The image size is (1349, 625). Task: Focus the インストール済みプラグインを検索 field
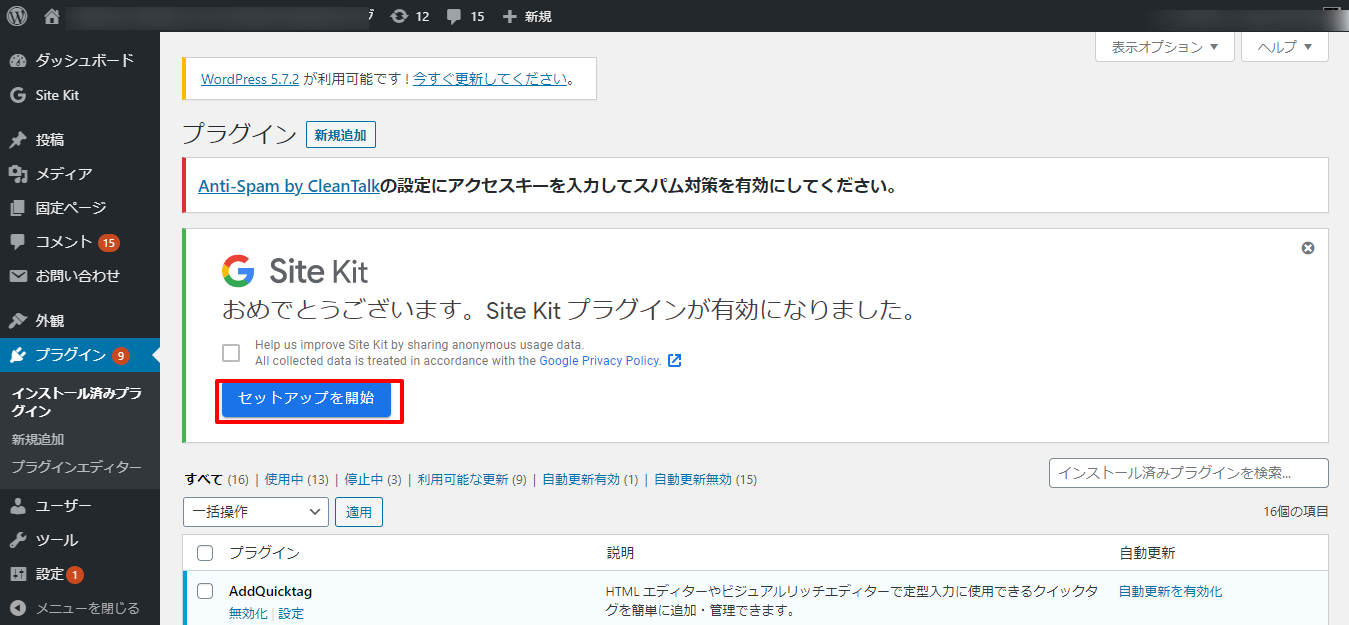pos(1189,473)
